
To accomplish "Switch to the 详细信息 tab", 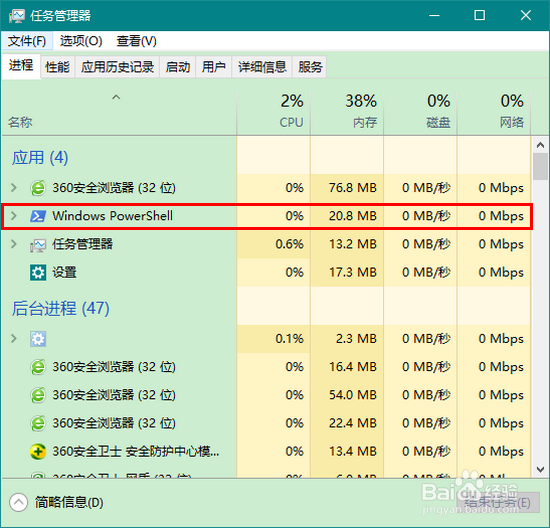I will (262, 67).
